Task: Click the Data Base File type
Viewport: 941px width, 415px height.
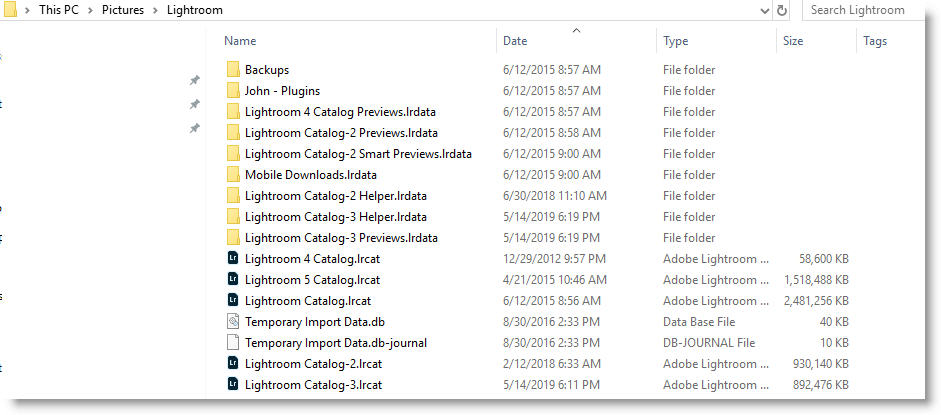Action: (699, 321)
